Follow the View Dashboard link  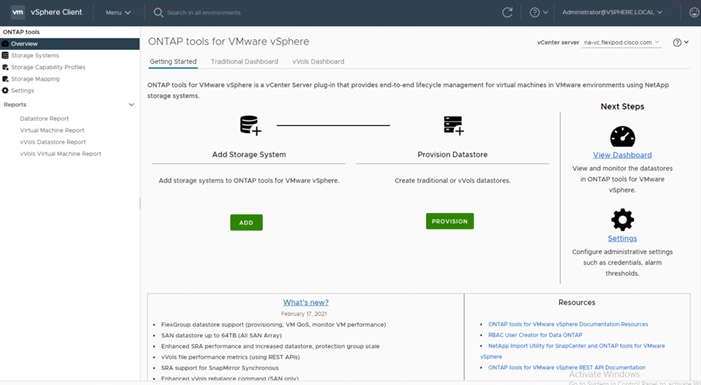click(622, 155)
